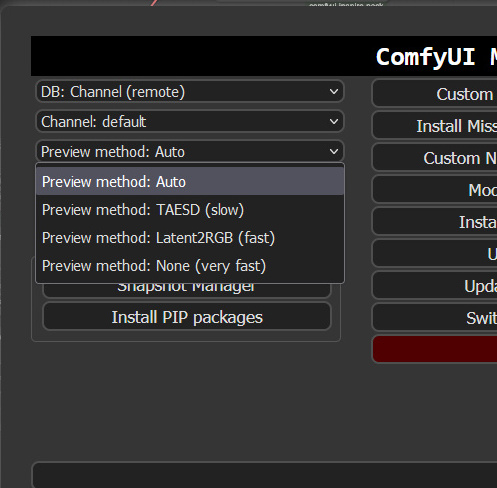Choose Preview method: Latent2RGB (fast)

(190, 238)
